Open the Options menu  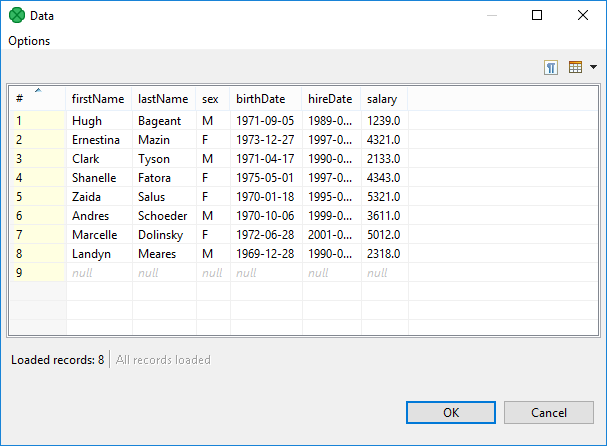tap(29, 41)
